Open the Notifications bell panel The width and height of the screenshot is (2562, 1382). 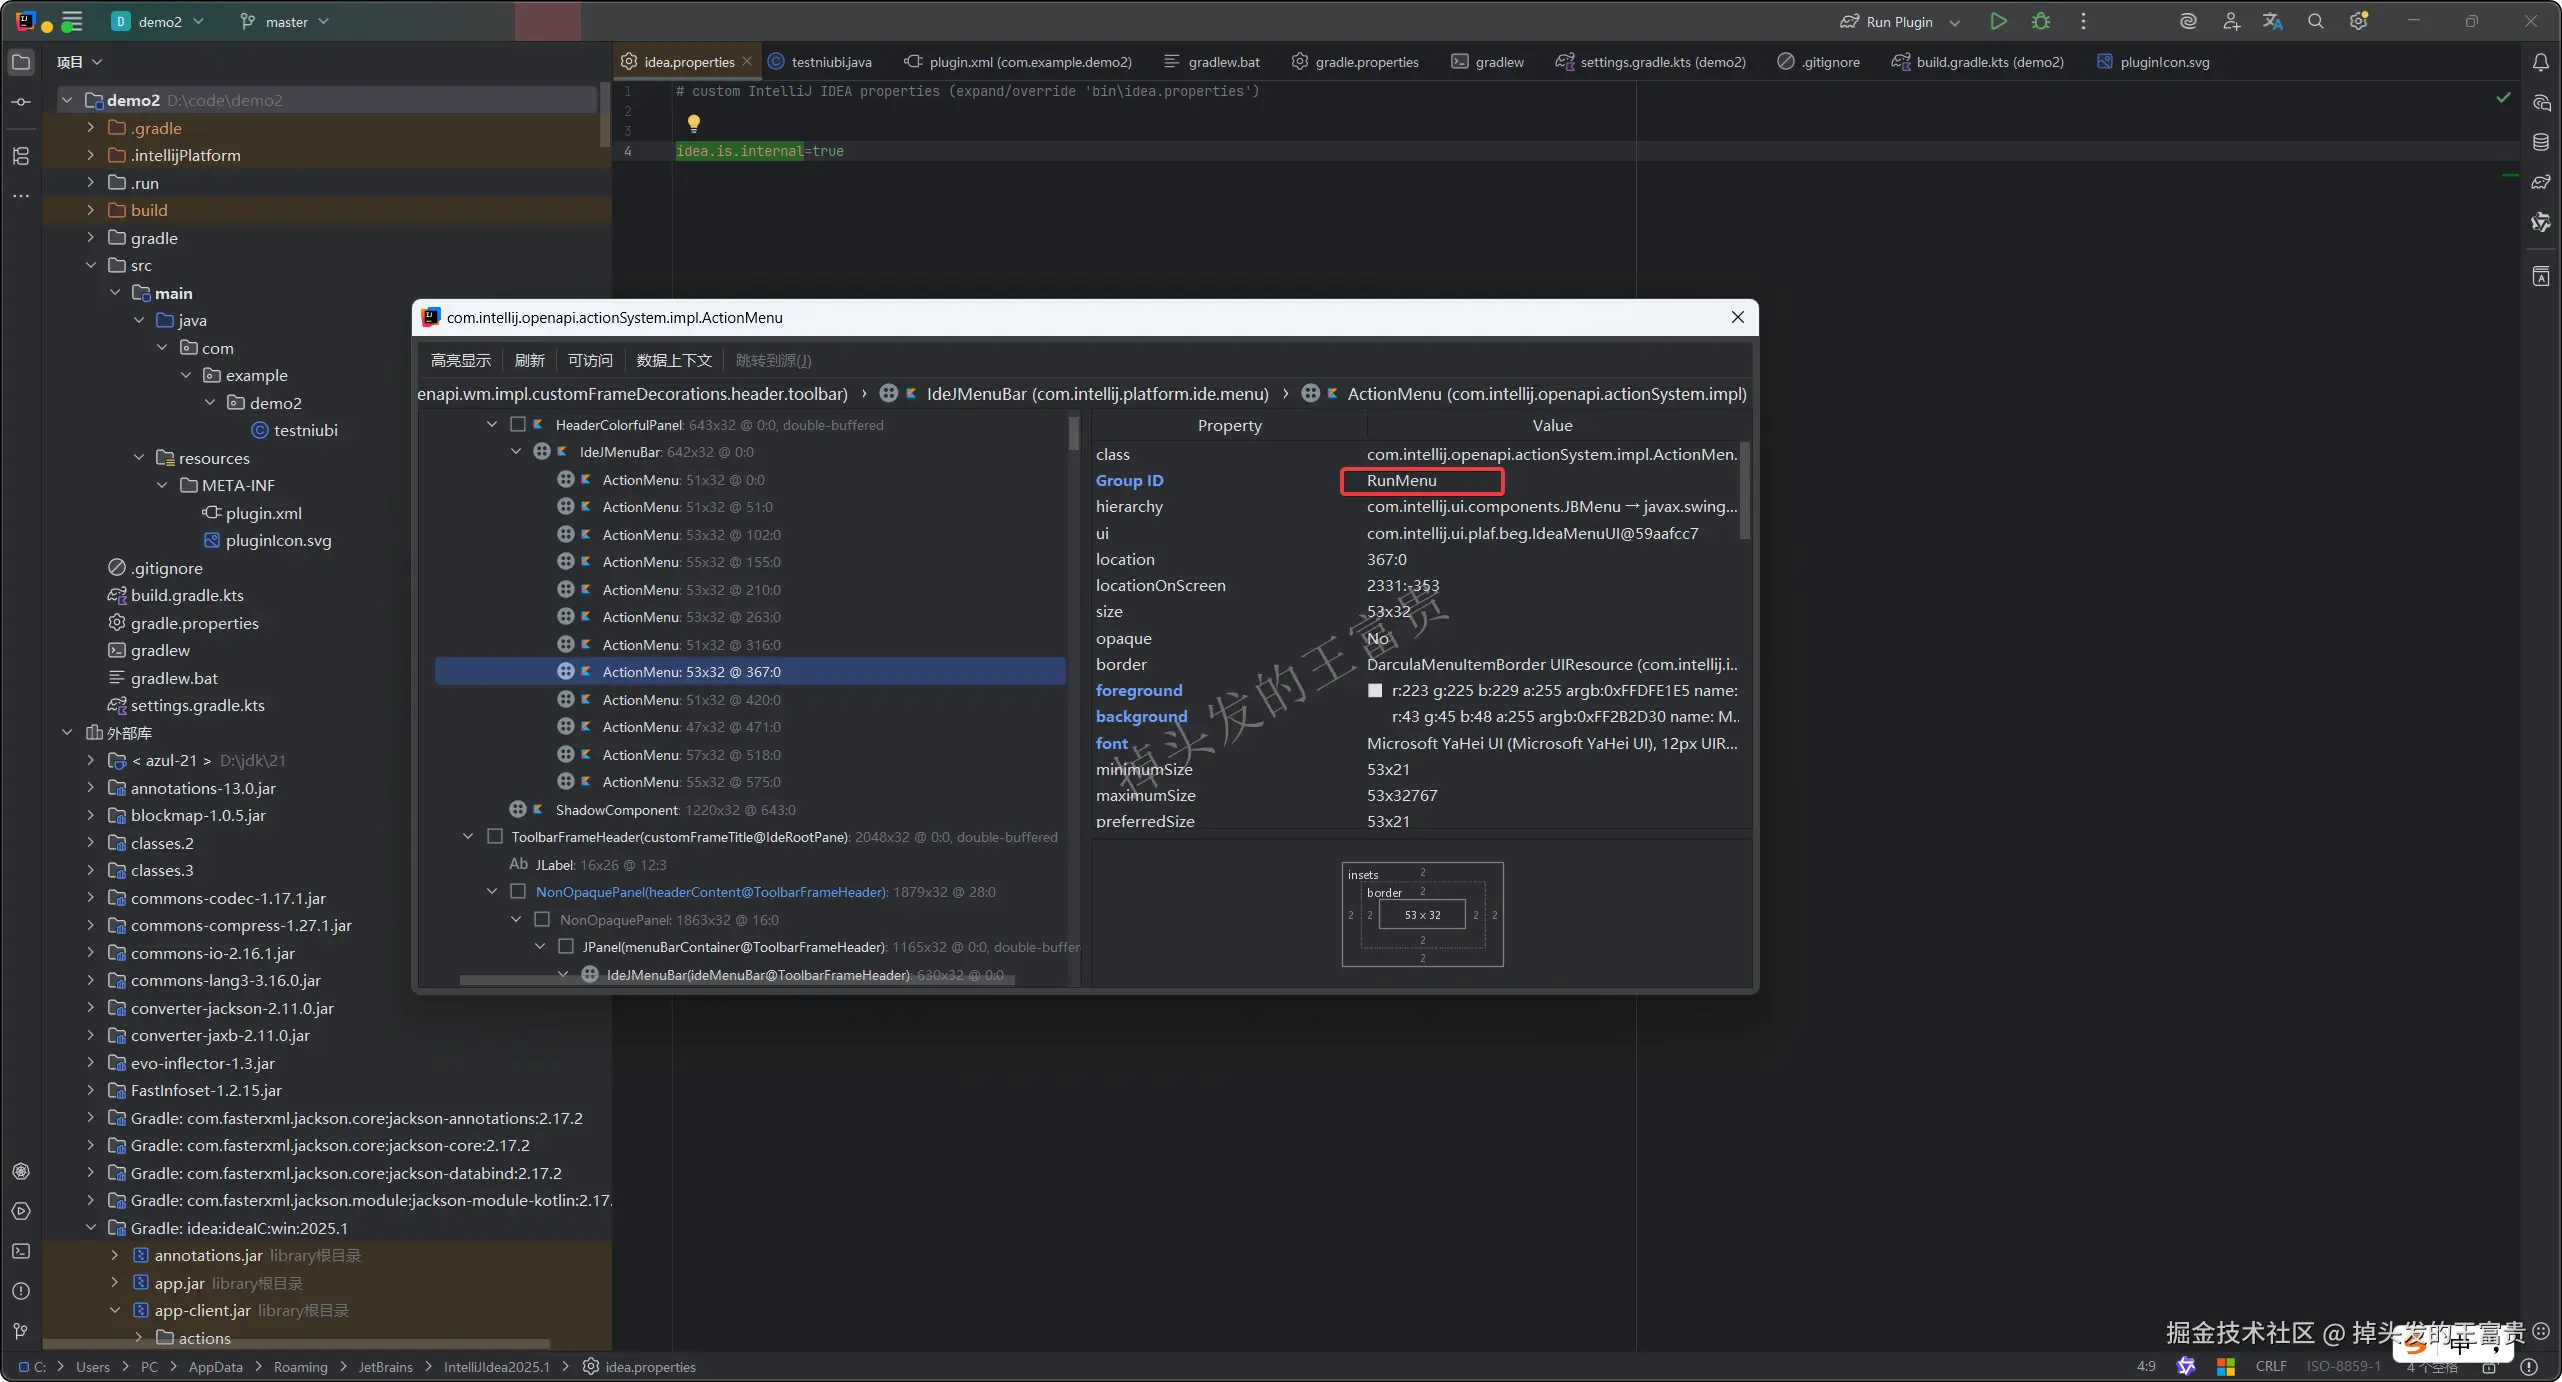2540,62
